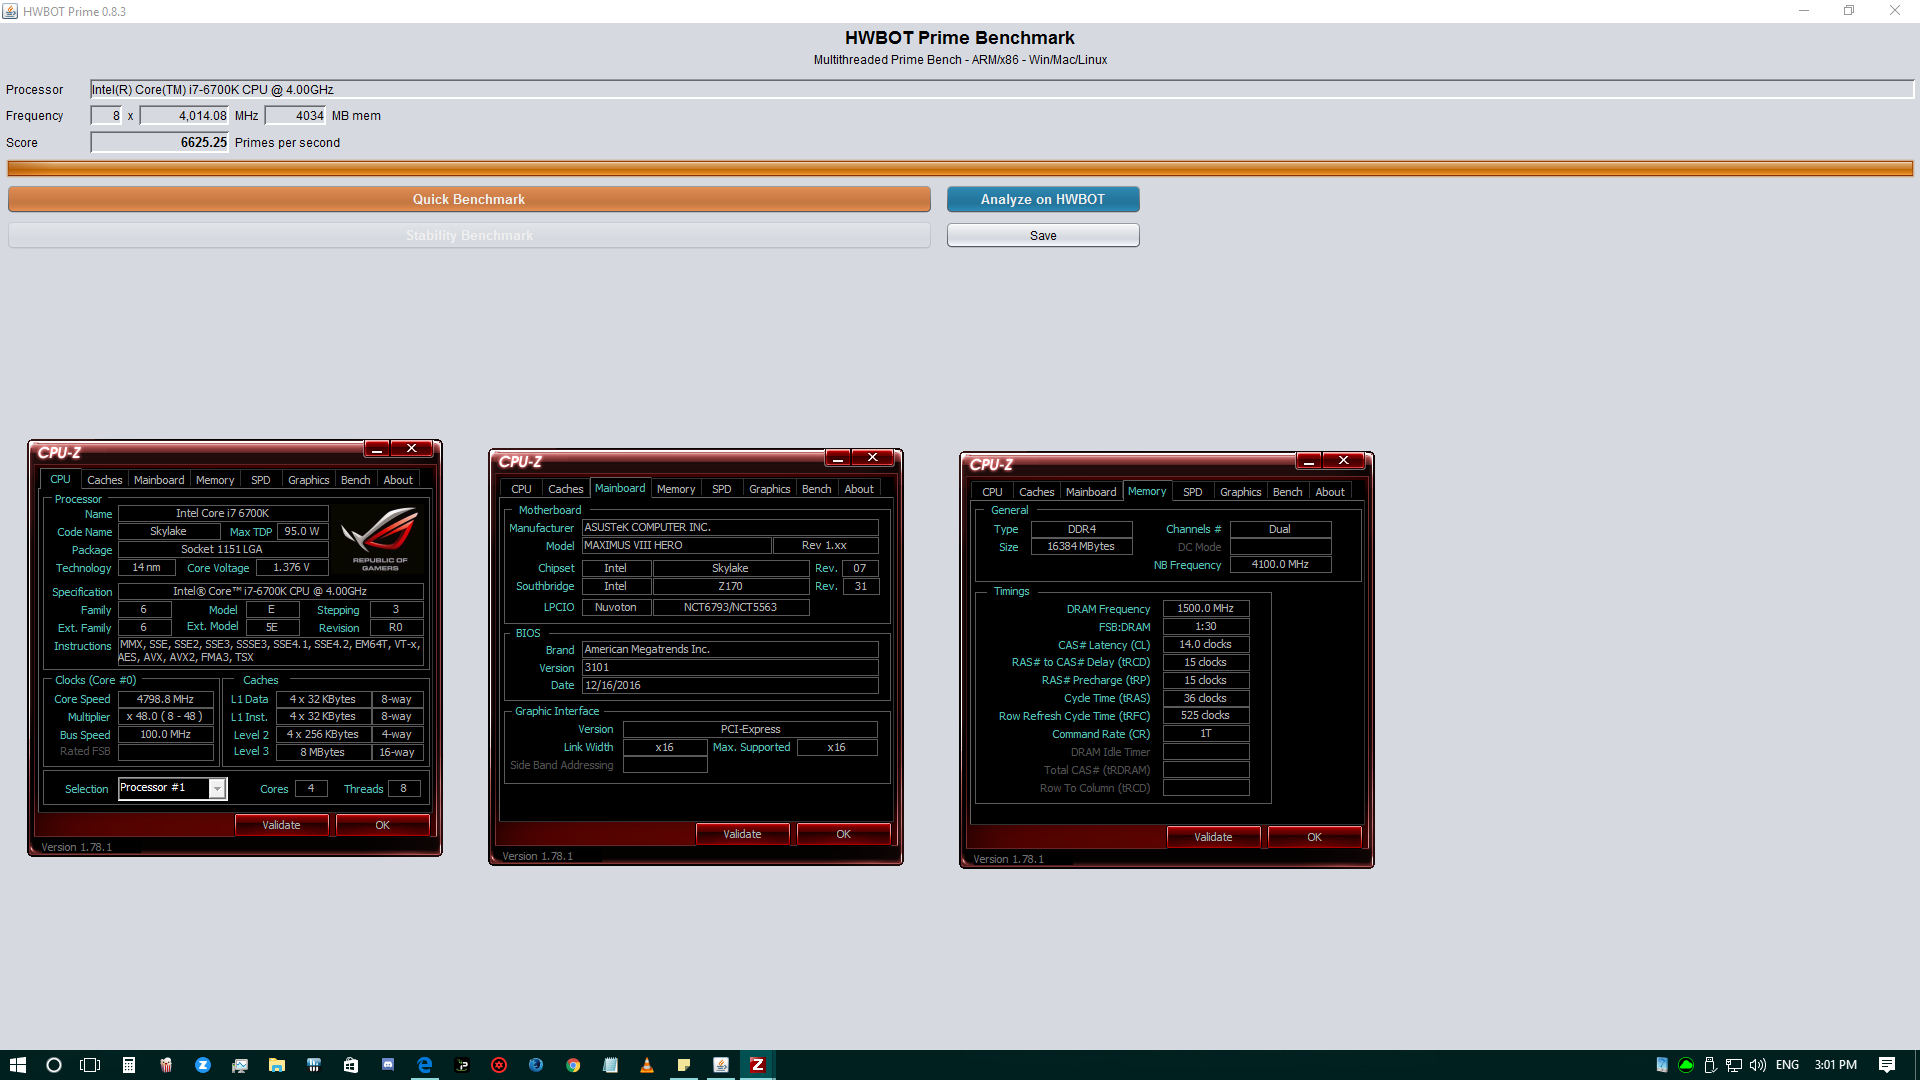This screenshot has width=1920, height=1080.
Task: Switch to Bench tab in middle CPU-Z window
Action: (x=816, y=489)
